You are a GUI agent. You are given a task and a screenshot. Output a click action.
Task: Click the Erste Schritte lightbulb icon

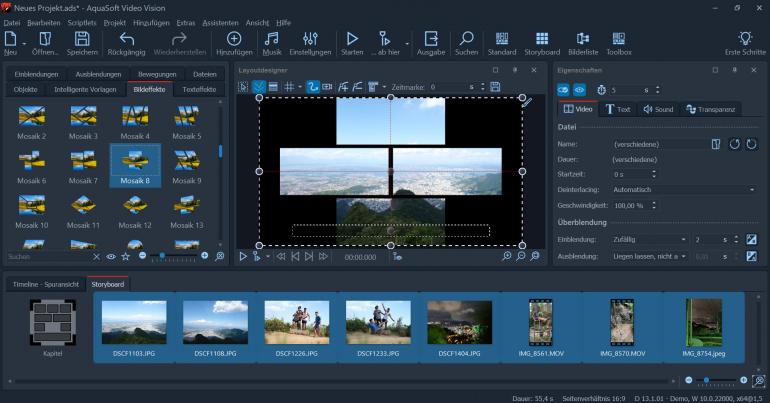[x=744, y=39]
